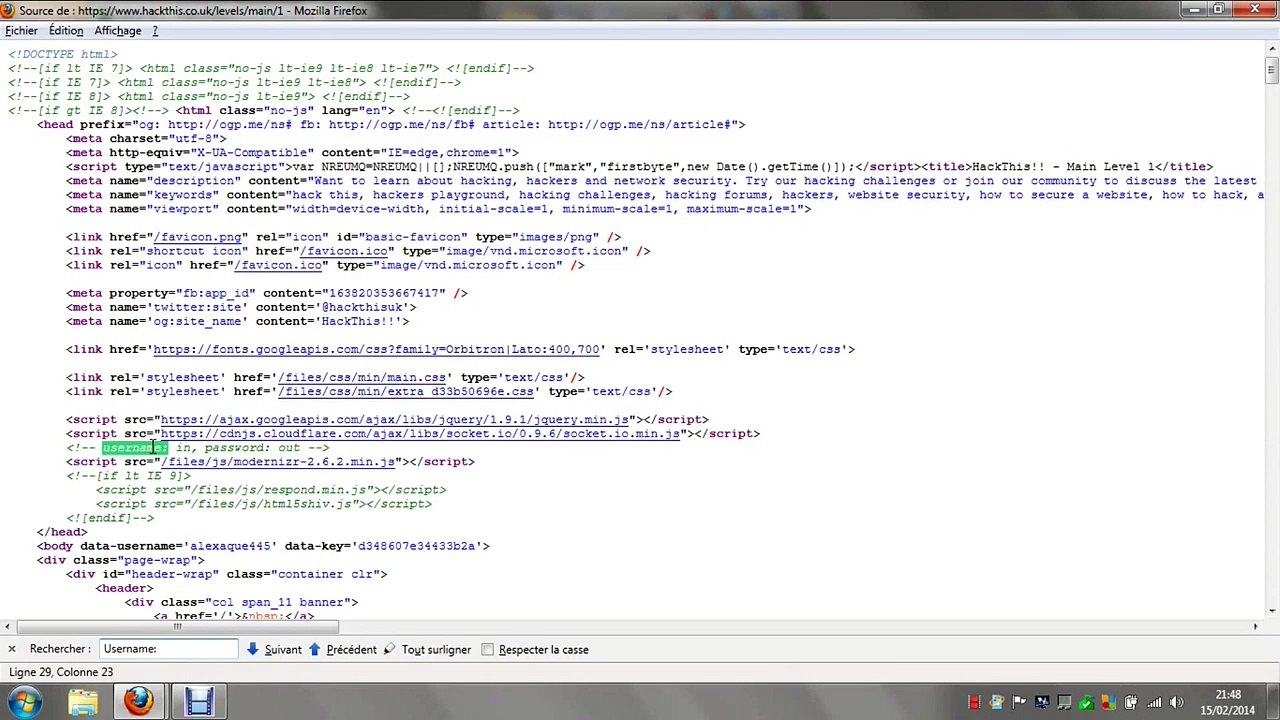Click the Précédent button label
Screen dimensions: 1280x720
click(351, 650)
